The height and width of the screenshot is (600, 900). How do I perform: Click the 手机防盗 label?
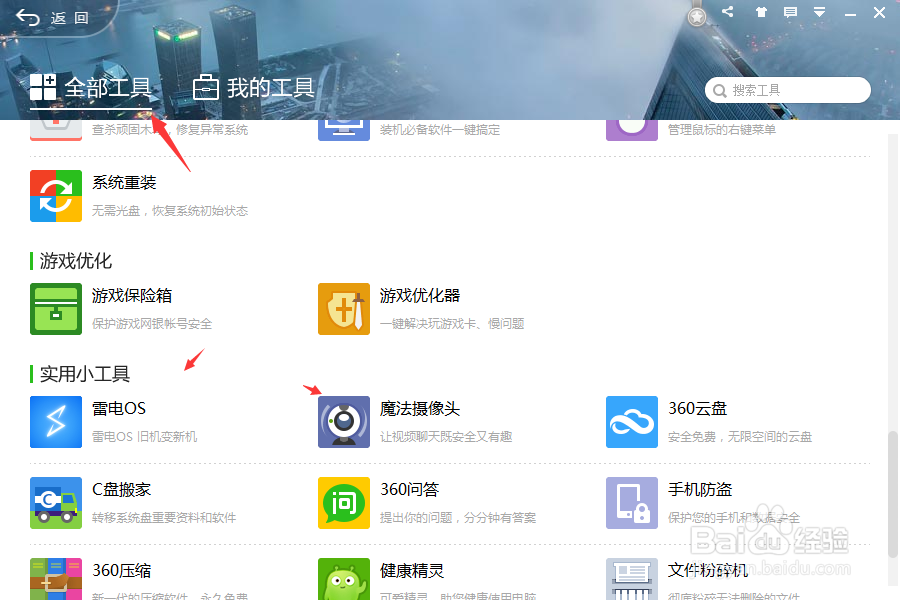tap(700, 490)
